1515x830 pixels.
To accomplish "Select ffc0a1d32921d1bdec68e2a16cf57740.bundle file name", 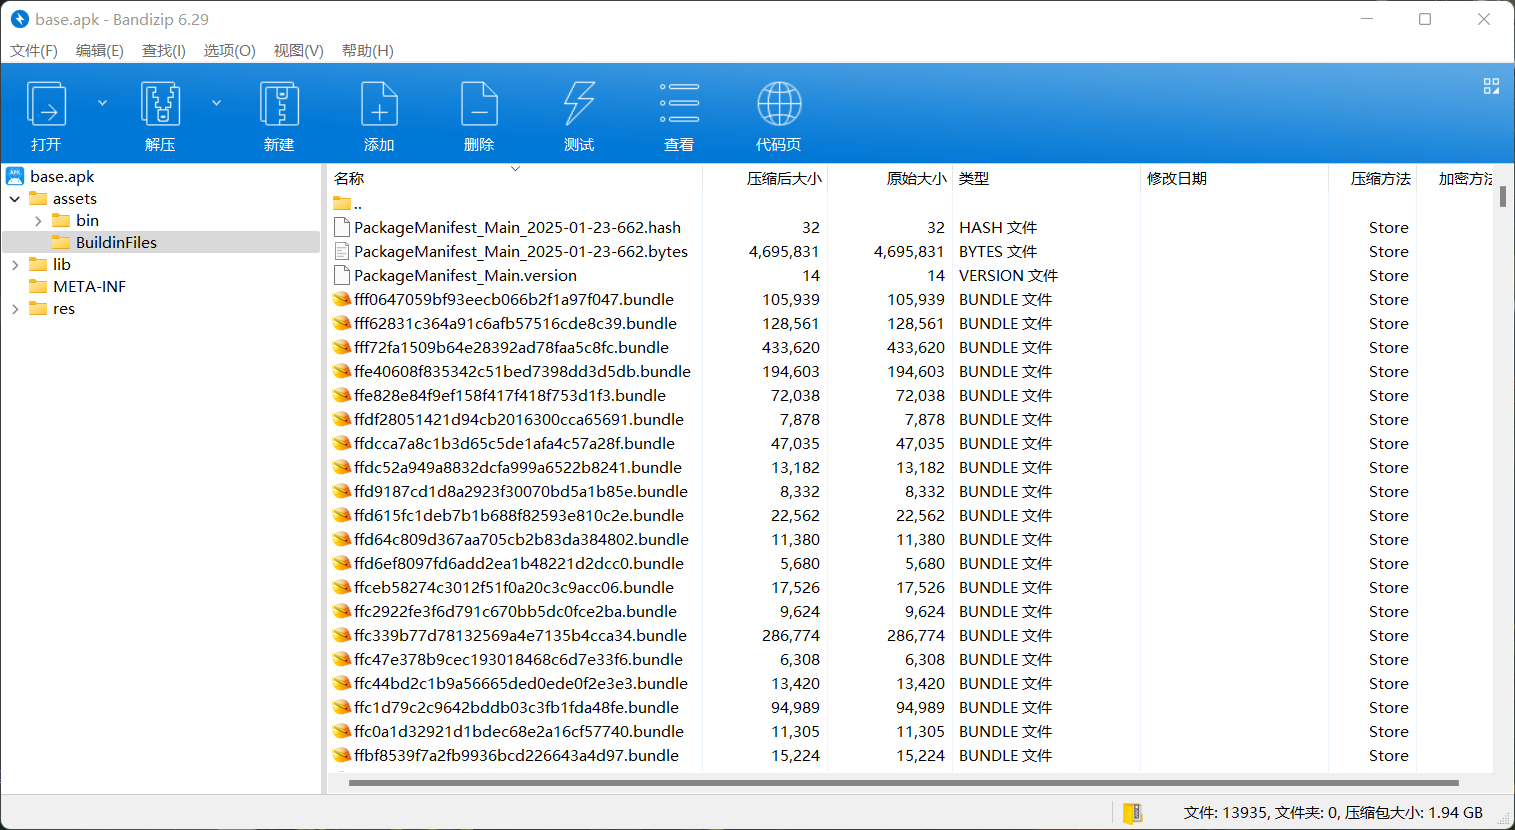I will pyautogui.click(x=519, y=731).
